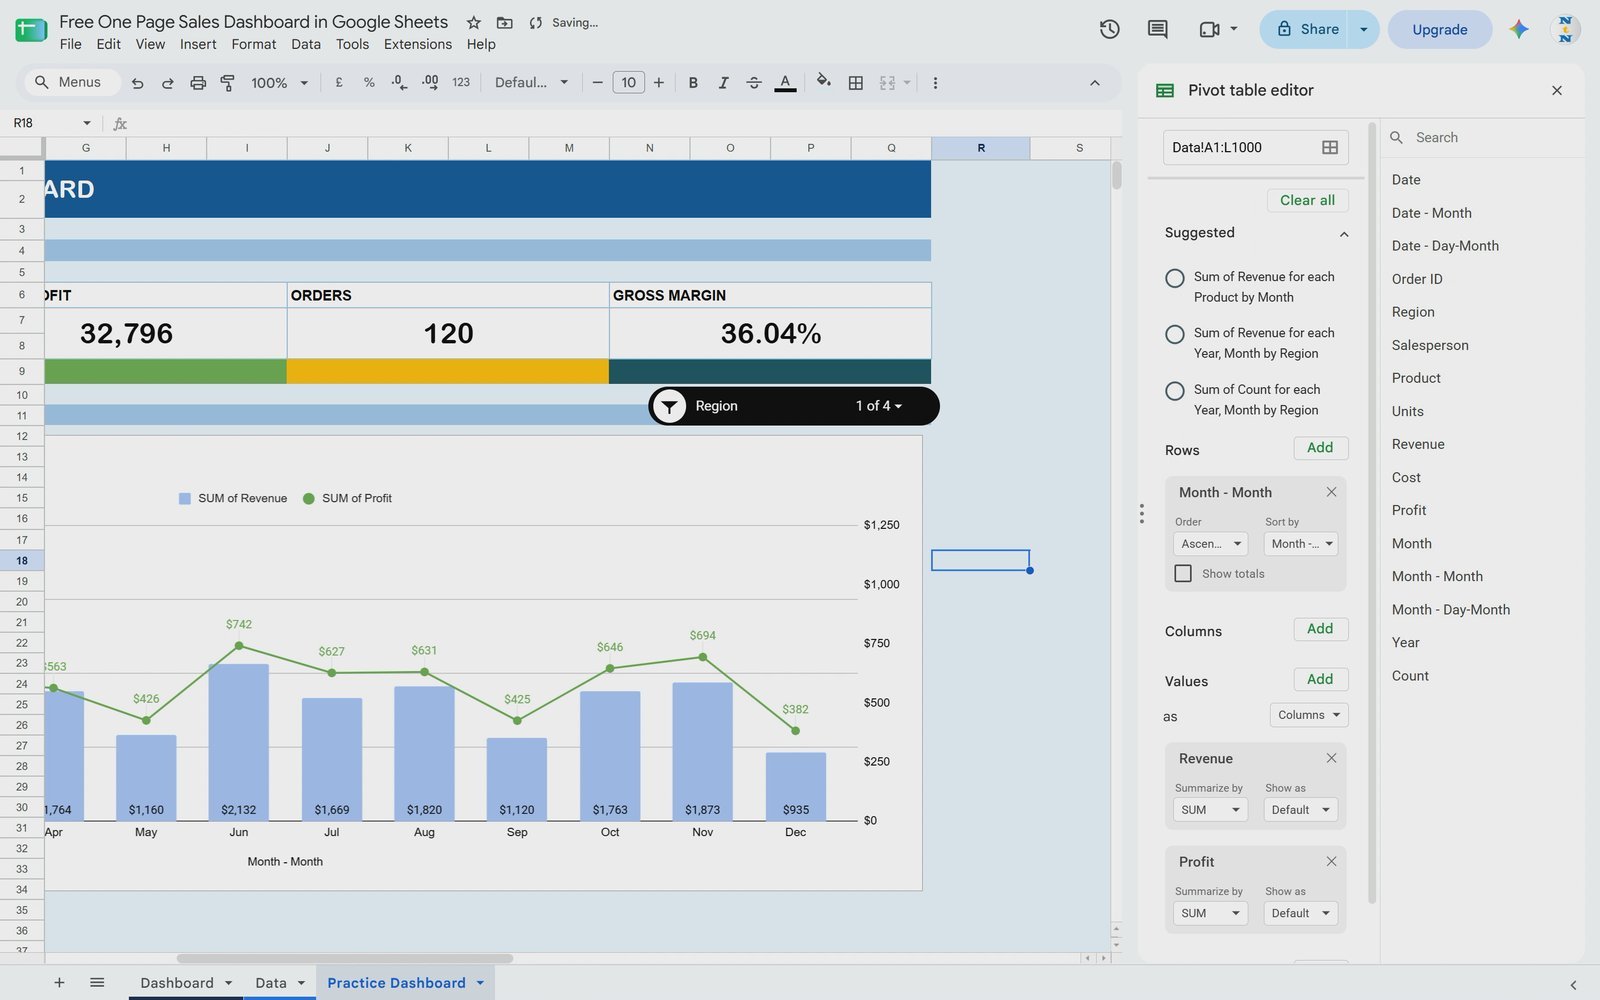Click the Name box showing R18
This screenshot has height=1000, width=1600.
click(50, 123)
